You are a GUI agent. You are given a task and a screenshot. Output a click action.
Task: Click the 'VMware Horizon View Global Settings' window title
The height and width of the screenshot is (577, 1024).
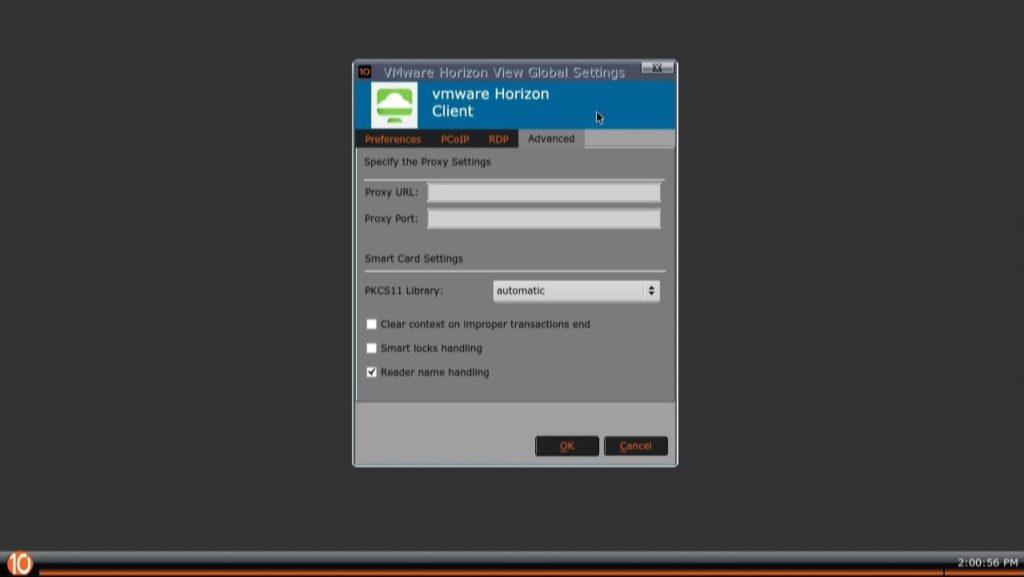(504, 72)
